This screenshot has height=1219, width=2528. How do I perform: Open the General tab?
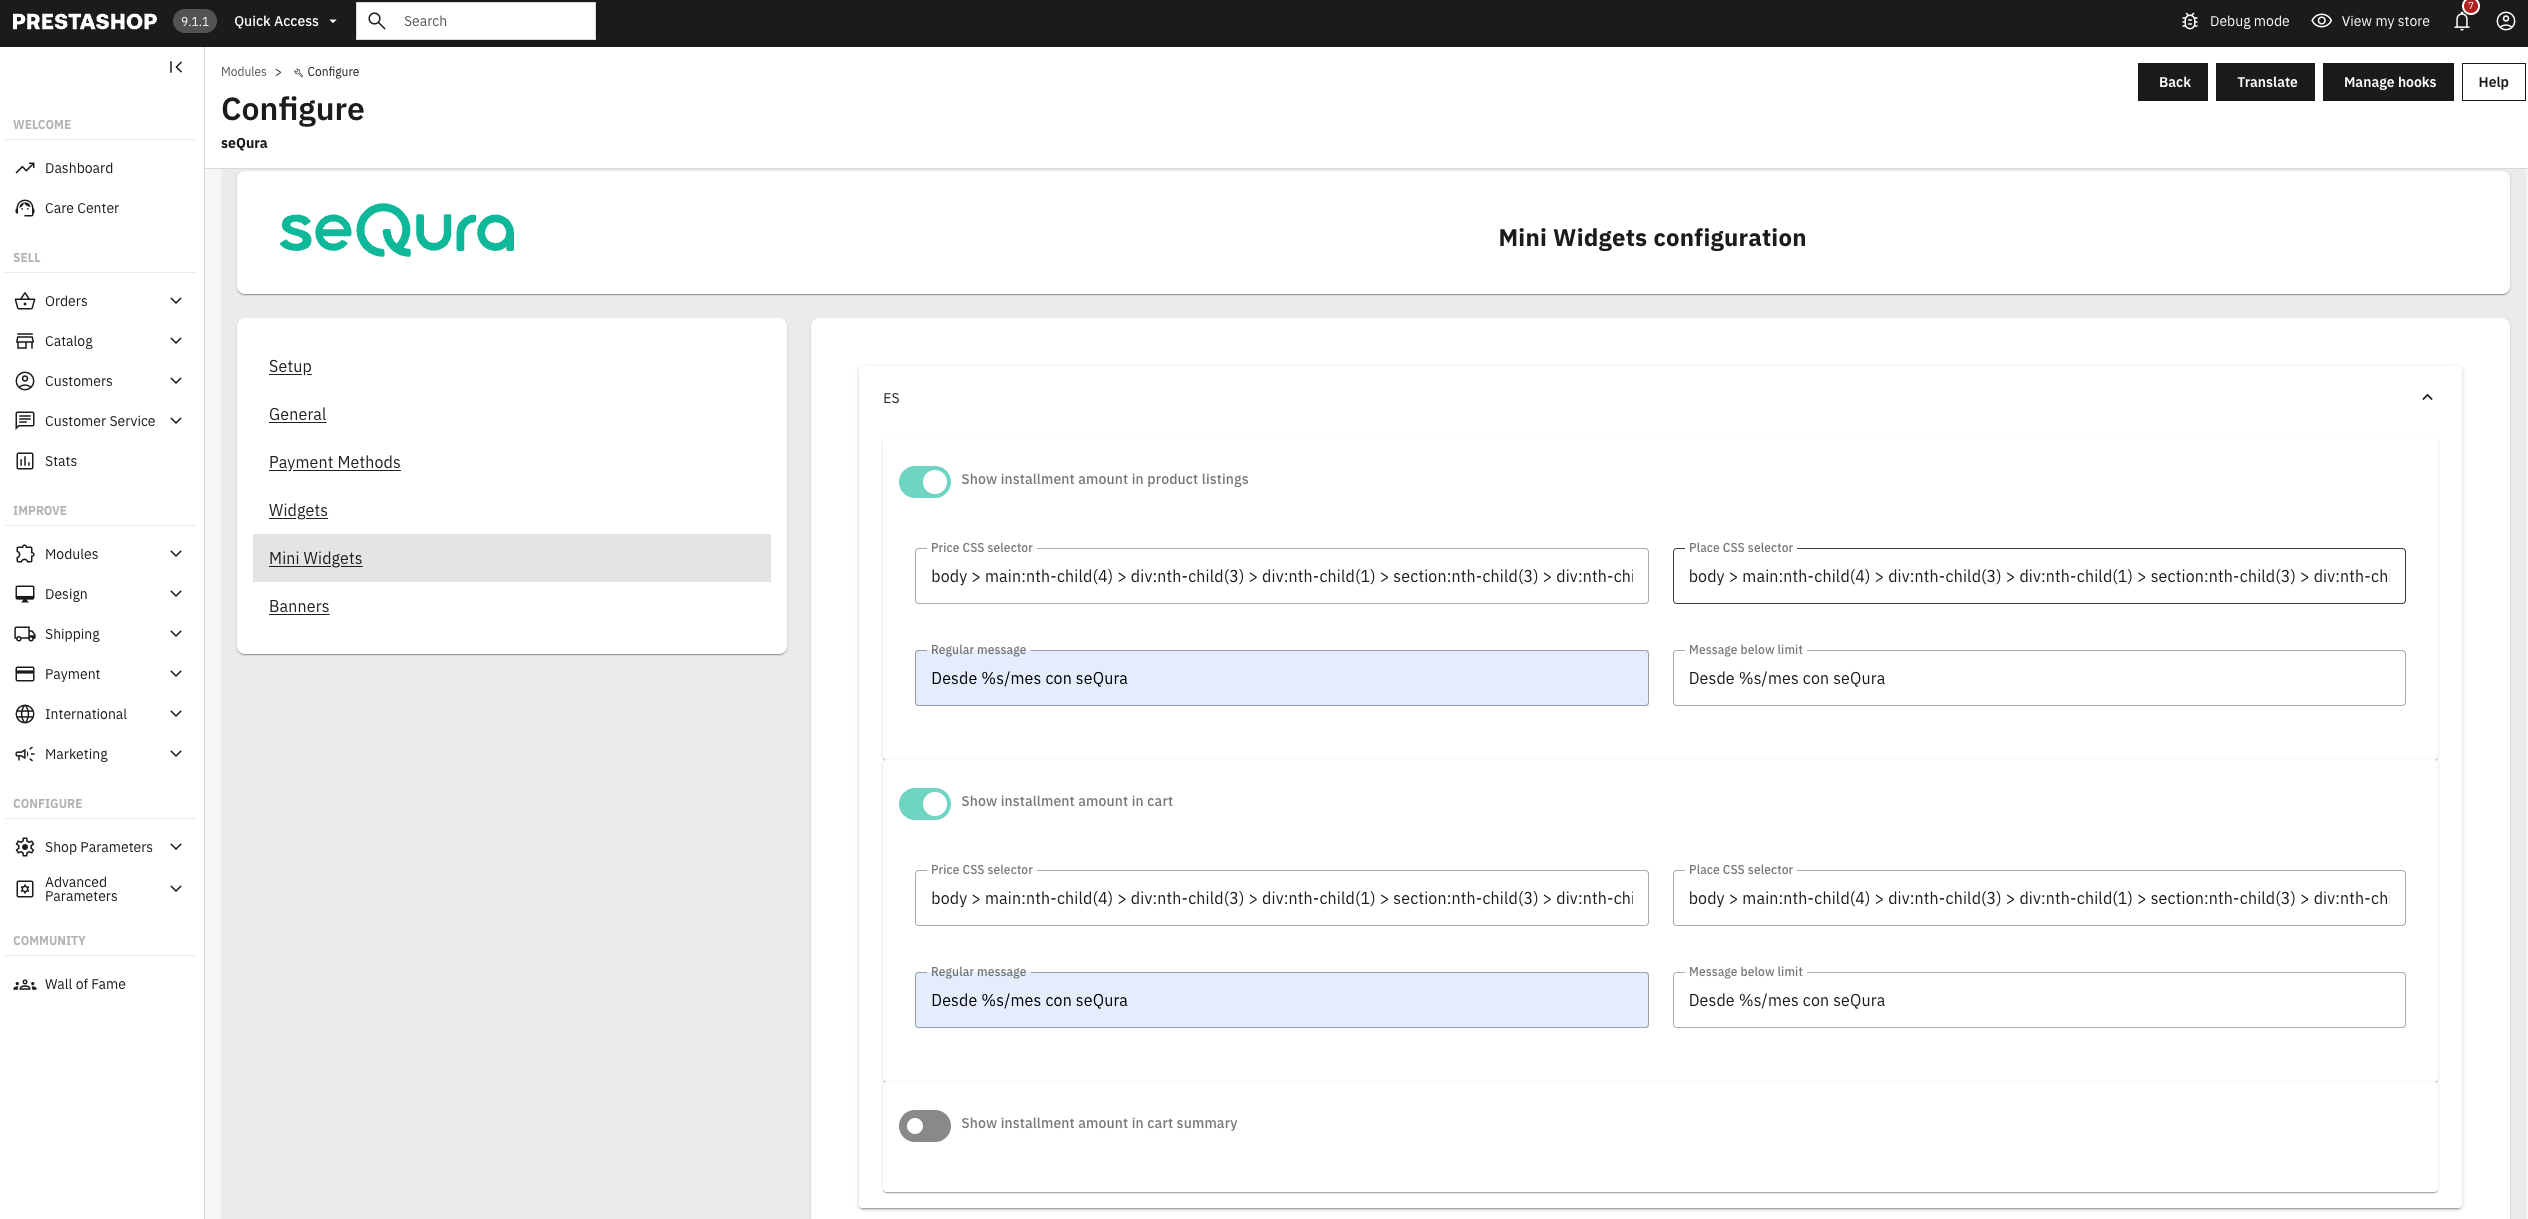coord(297,414)
